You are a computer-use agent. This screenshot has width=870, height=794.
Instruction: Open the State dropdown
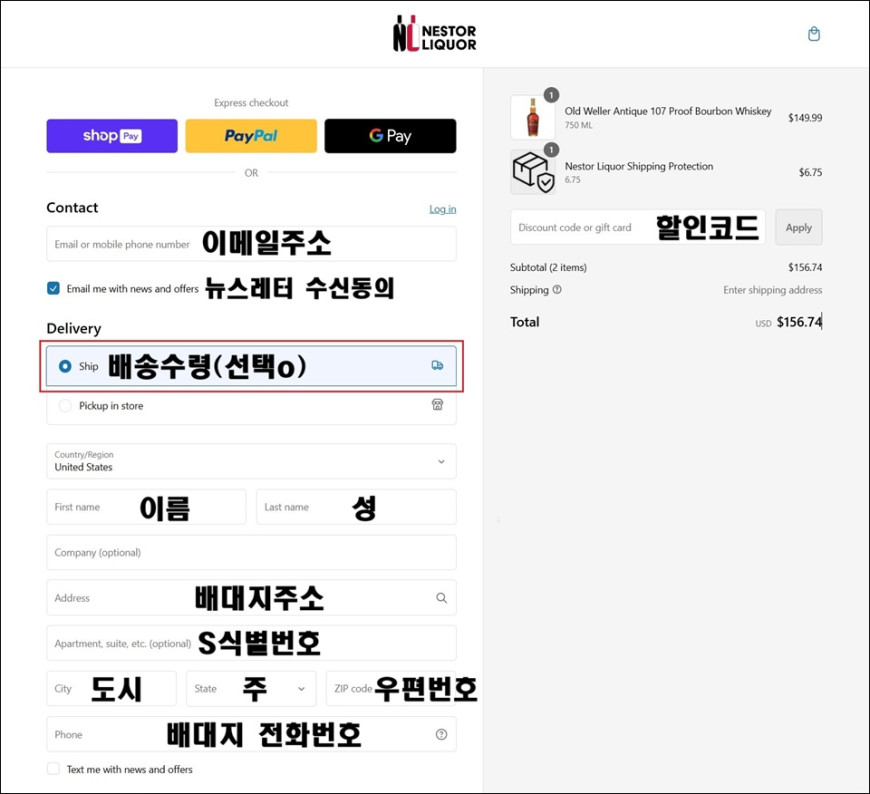(251, 689)
